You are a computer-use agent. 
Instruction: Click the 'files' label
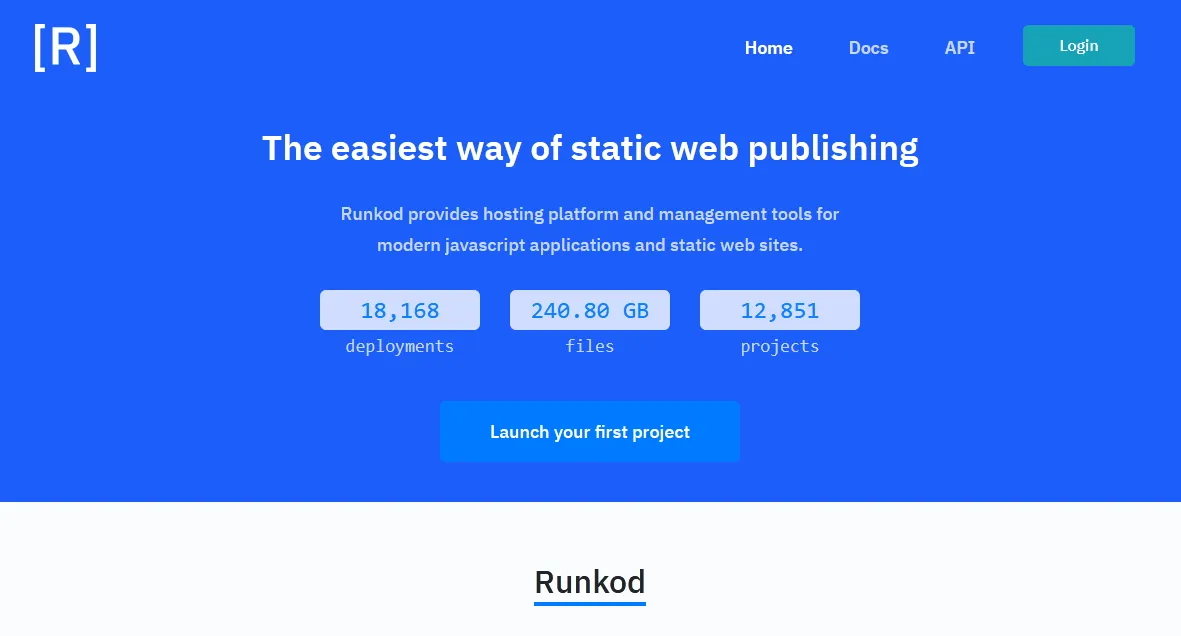(x=590, y=346)
